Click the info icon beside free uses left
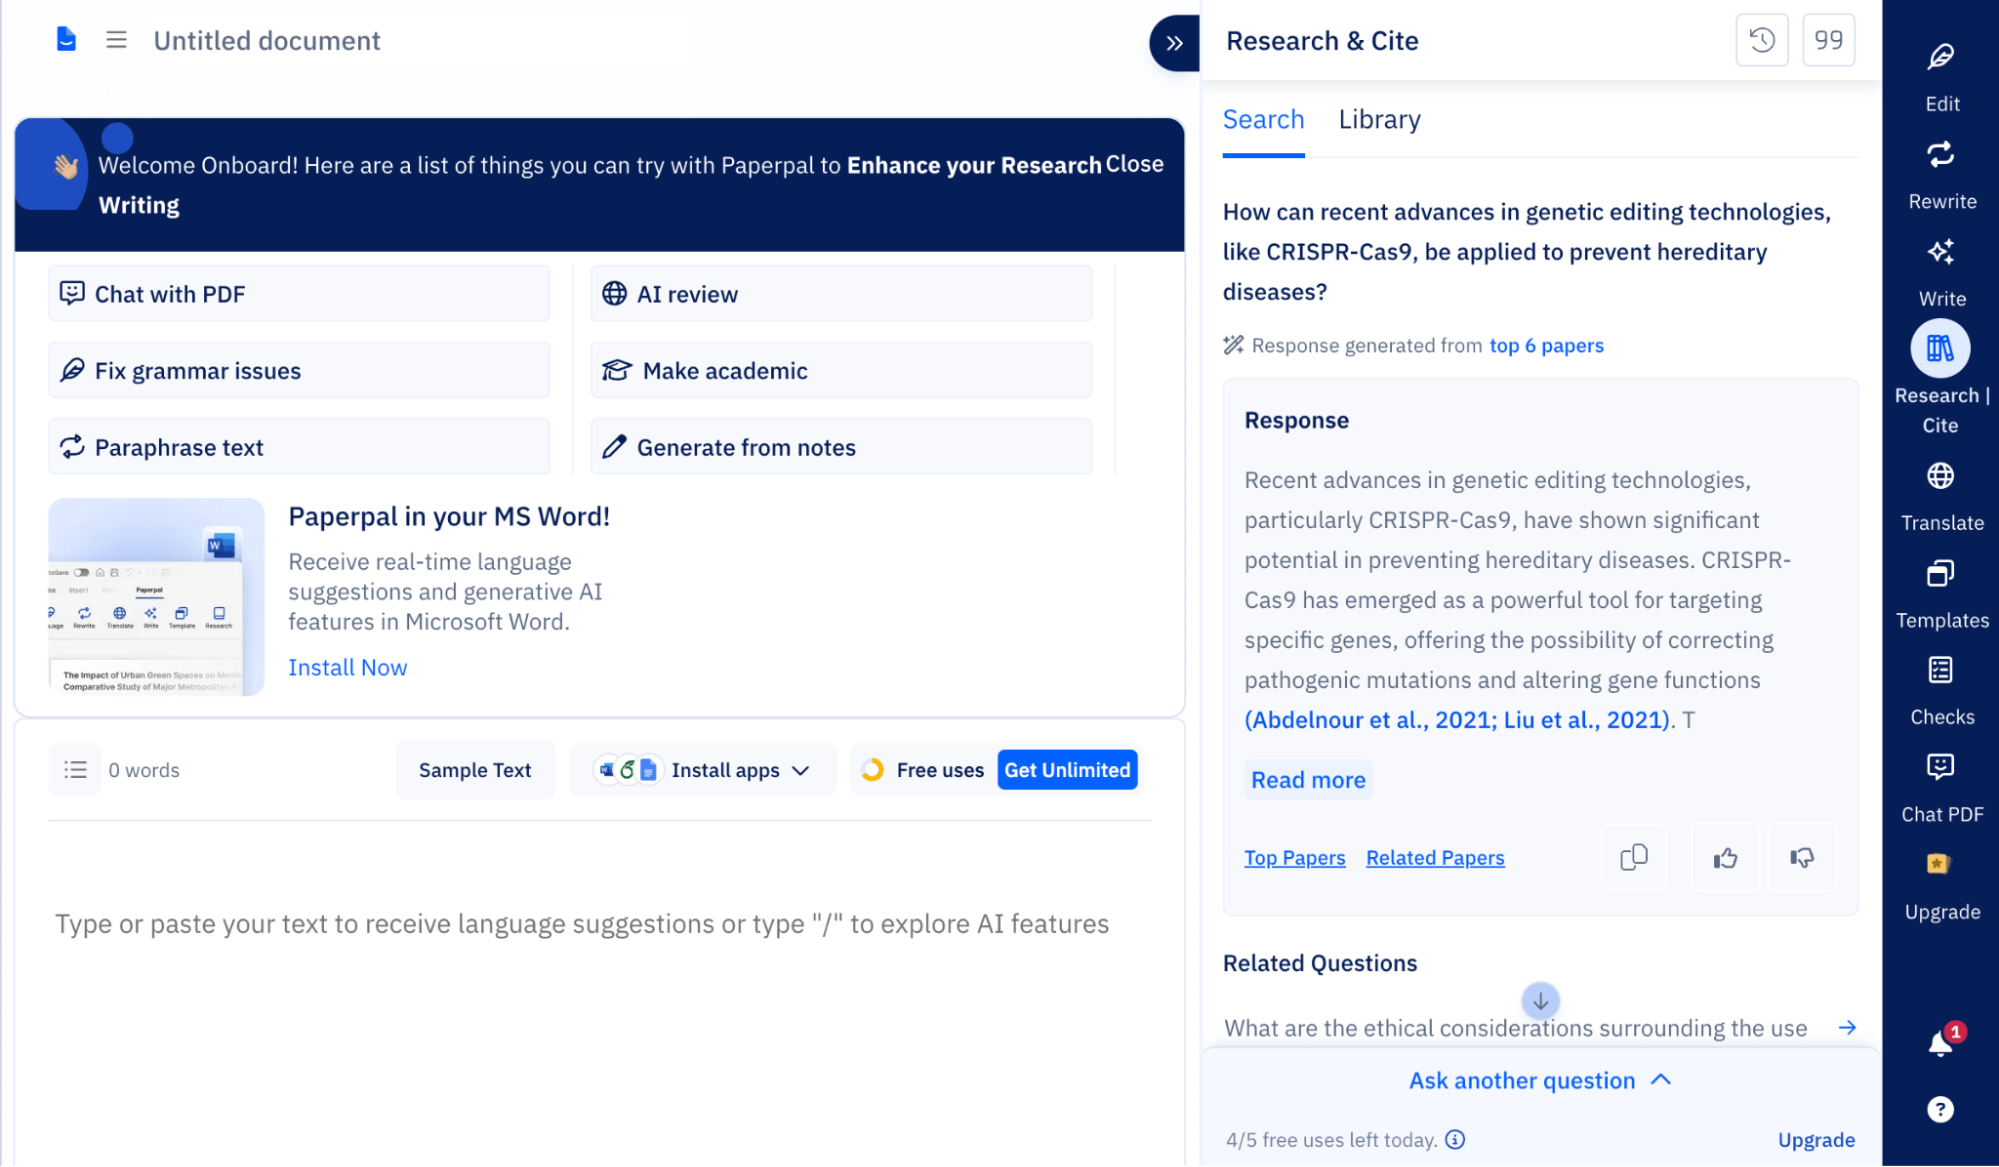Screen dimensions: 1999x1167 point(1455,1139)
